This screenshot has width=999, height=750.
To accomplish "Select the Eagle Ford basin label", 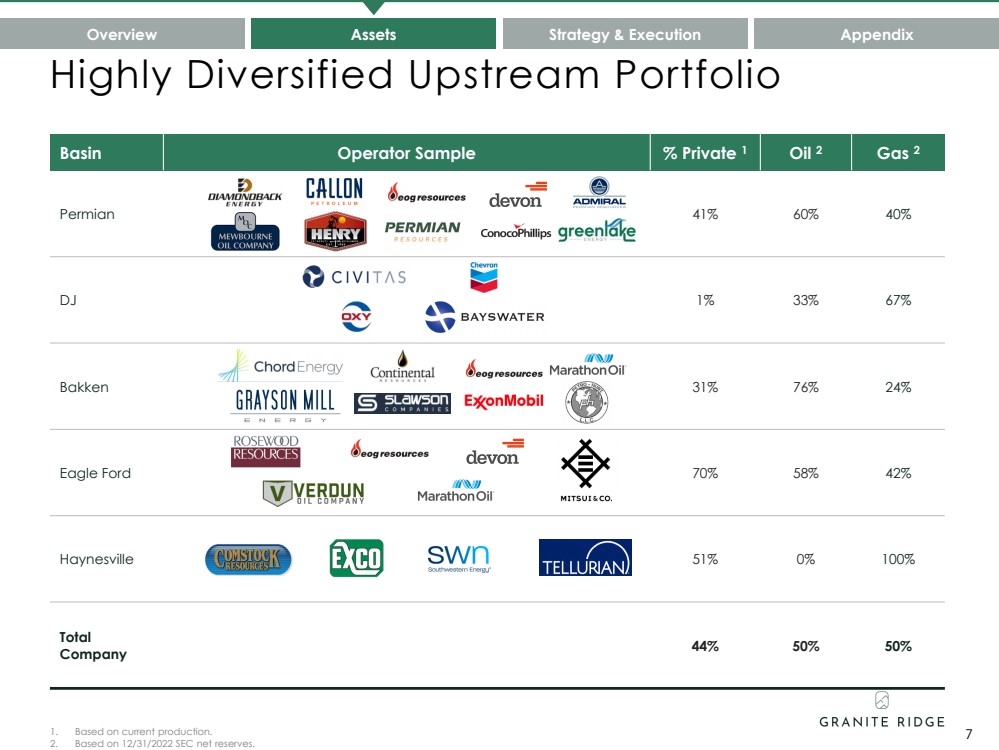I will pyautogui.click(x=95, y=473).
